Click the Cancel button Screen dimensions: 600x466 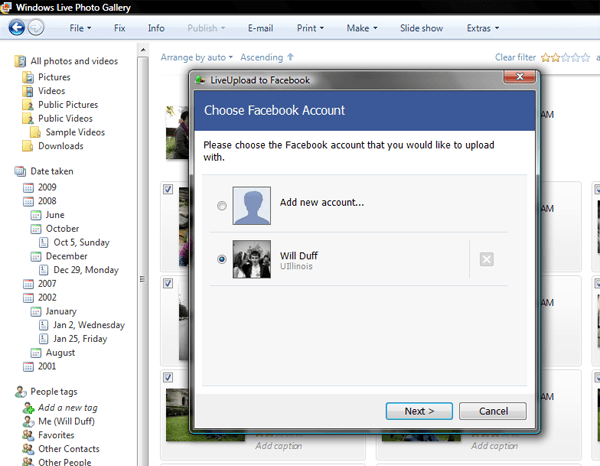point(493,411)
